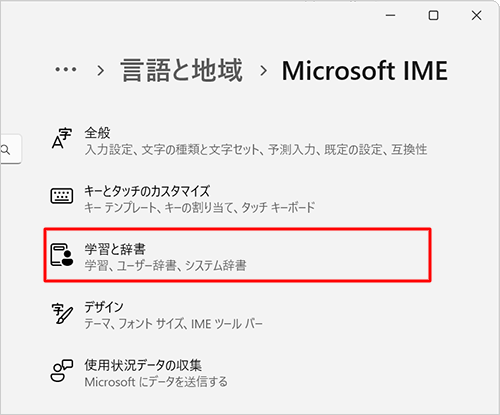Select the 学習と辞書 entry title

pos(115,249)
